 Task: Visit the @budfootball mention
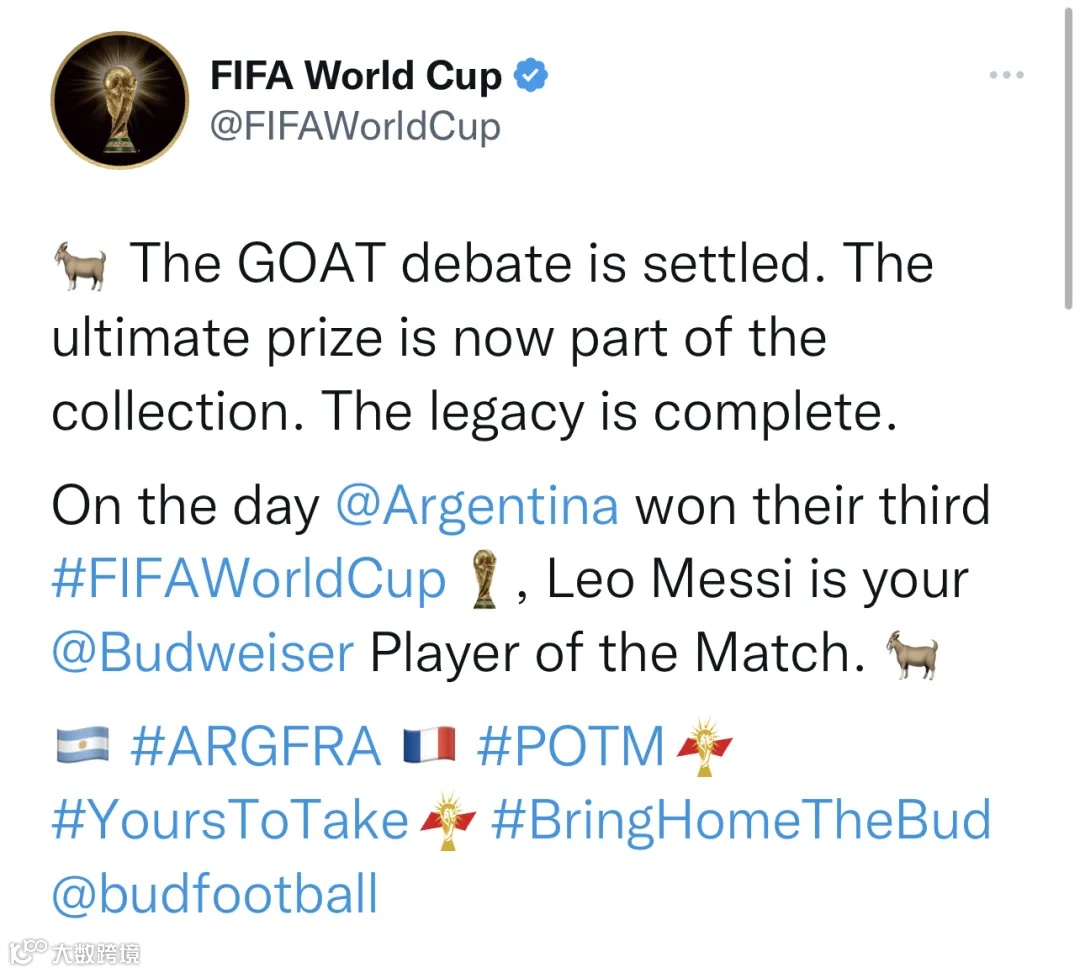coord(215,893)
